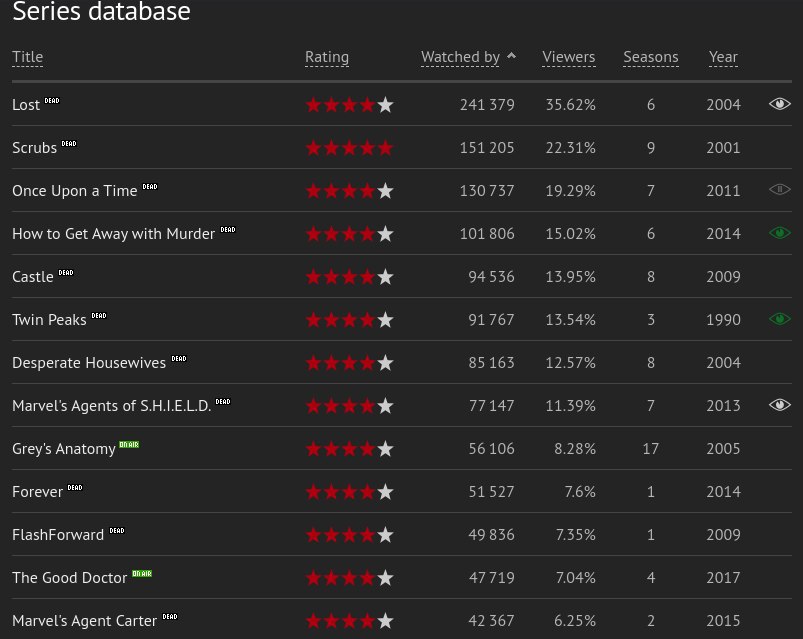Click the eye icon in the Lost row
The width and height of the screenshot is (803, 639).
pyautogui.click(x=779, y=104)
